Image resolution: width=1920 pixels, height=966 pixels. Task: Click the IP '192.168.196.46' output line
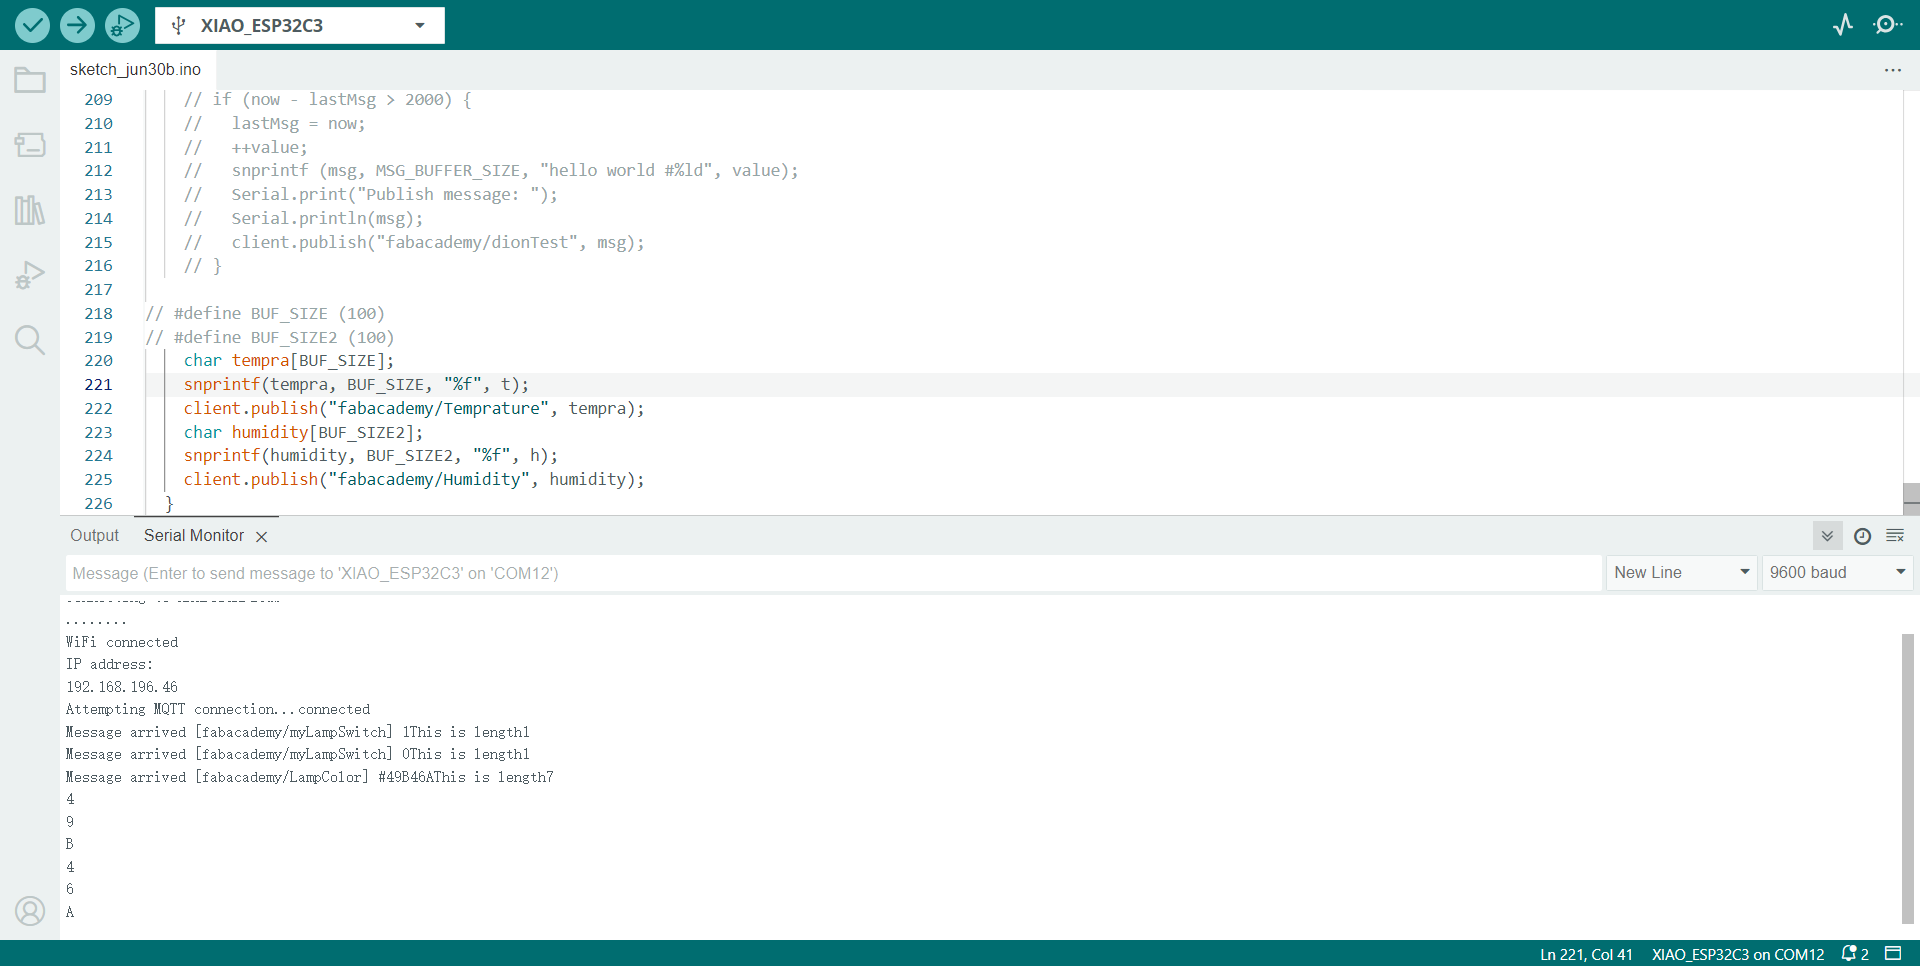click(x=122, y=687)
